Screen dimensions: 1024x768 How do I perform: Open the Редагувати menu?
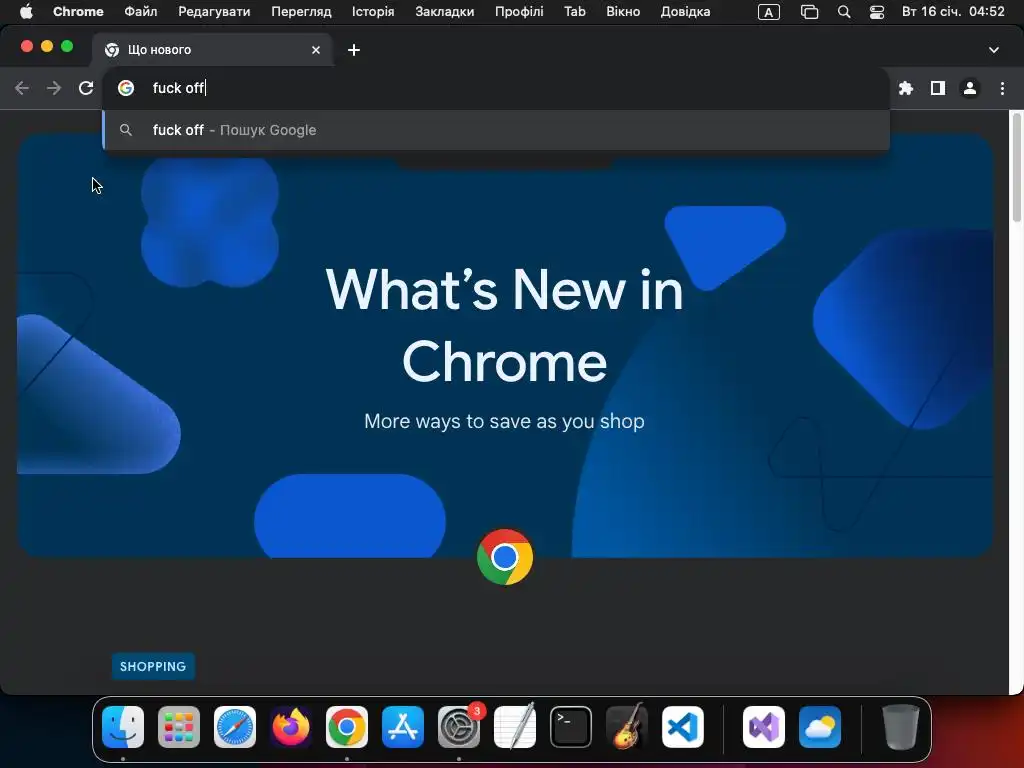(214, 12)
